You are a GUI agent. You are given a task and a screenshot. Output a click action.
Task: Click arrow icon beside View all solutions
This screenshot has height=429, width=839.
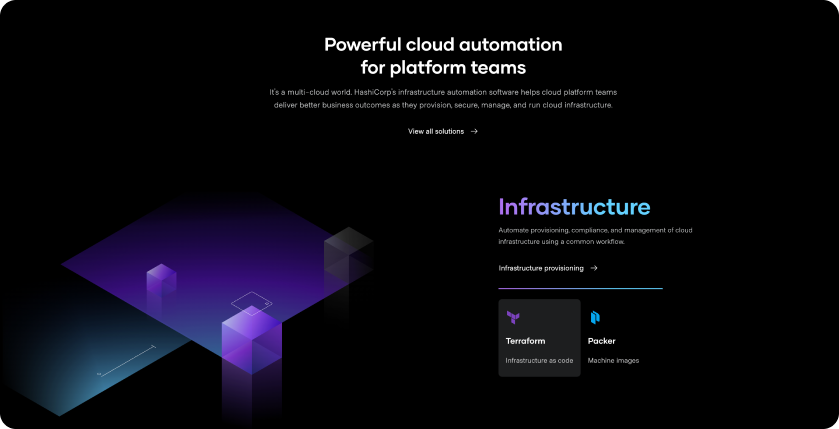click(474, 131)
